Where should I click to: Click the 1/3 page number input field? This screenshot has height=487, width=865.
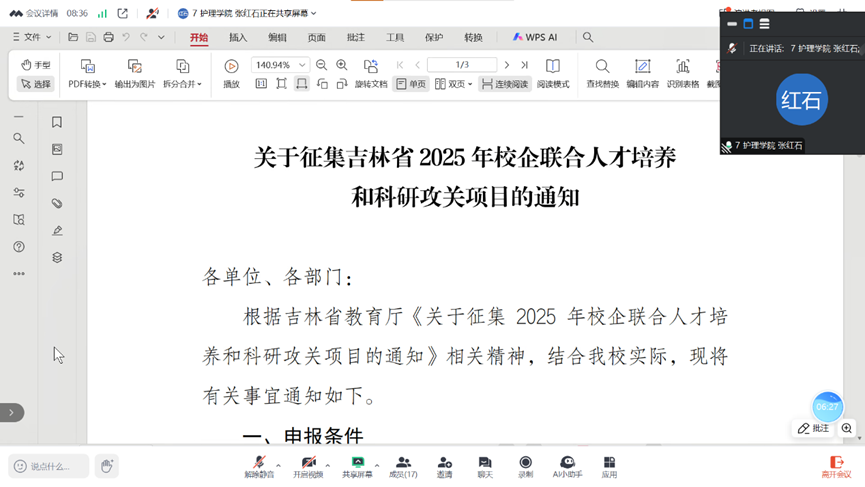click(x=462, y=65)
